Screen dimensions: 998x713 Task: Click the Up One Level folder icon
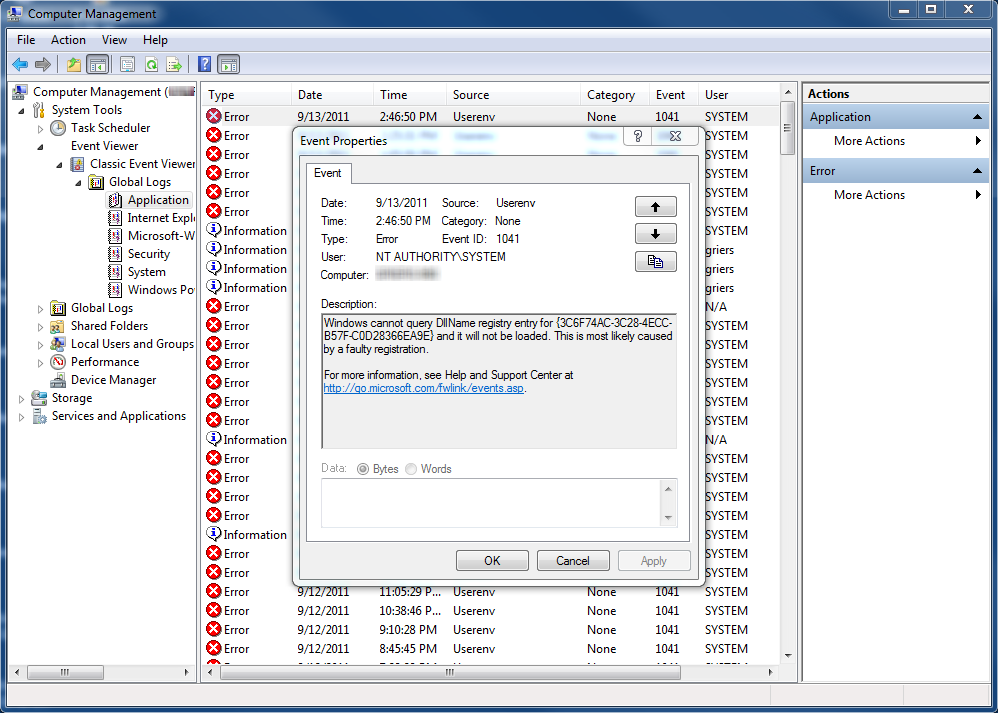(73, 65)
